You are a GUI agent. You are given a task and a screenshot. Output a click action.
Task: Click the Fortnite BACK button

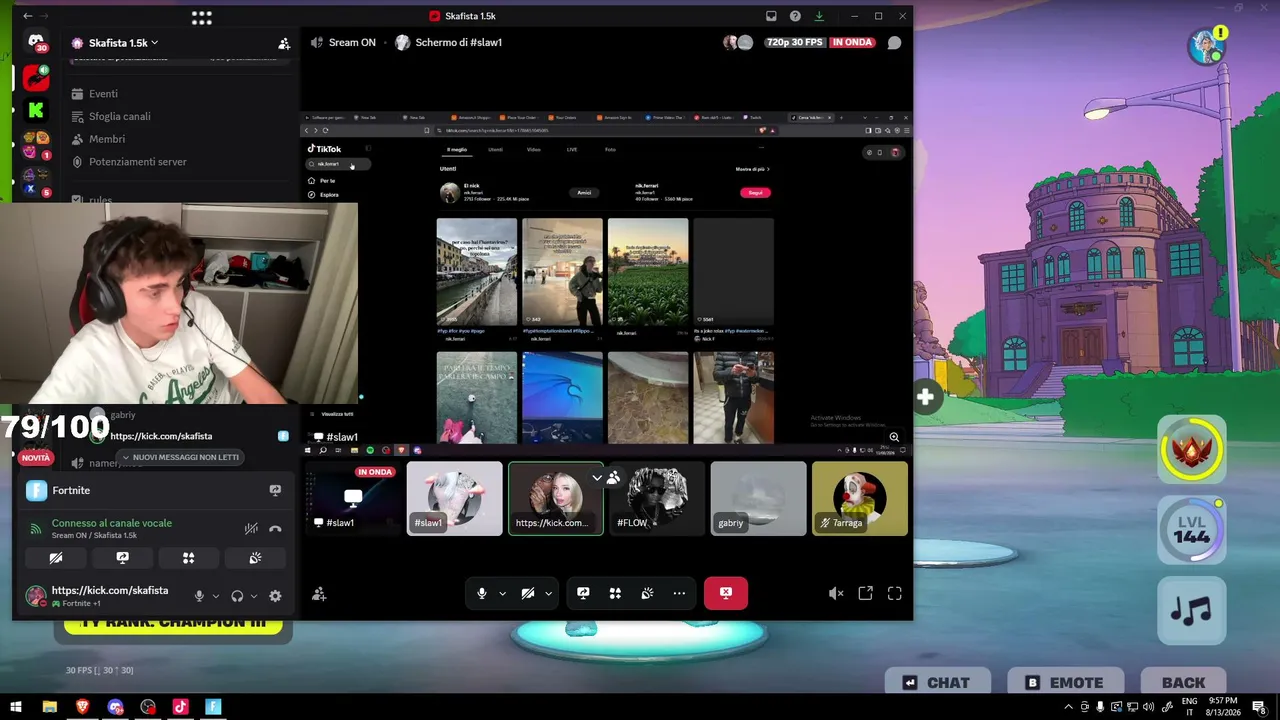(1183, 683)
